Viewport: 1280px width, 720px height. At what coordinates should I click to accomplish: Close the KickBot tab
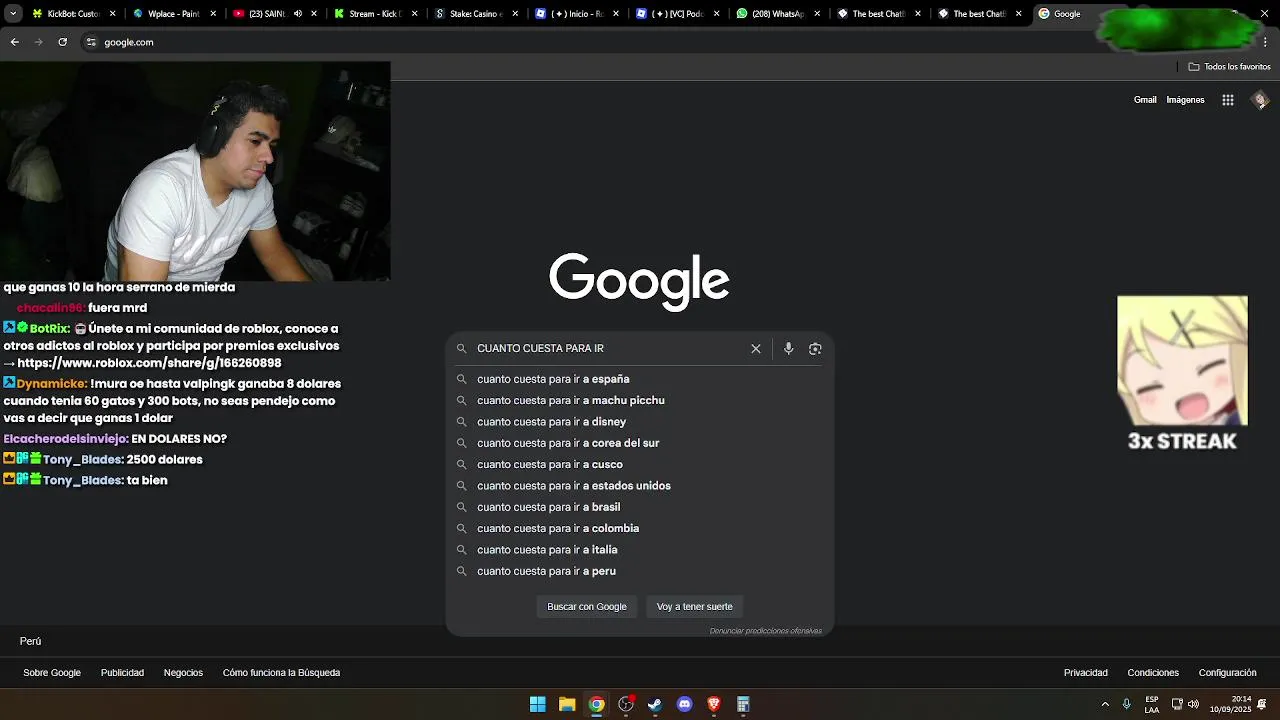113,14
